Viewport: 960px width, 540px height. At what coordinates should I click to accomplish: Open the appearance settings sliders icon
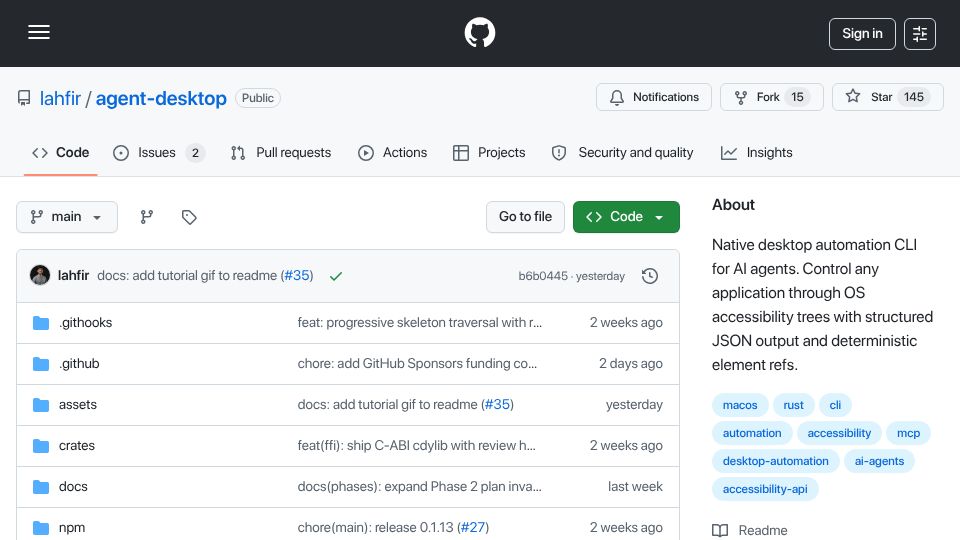(x=920, y=34)
